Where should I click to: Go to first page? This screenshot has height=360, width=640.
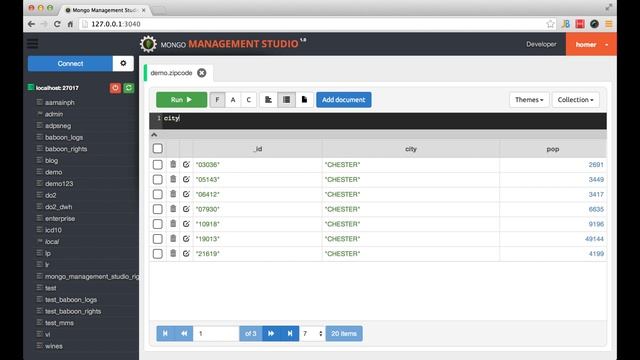tap(165, 333)
